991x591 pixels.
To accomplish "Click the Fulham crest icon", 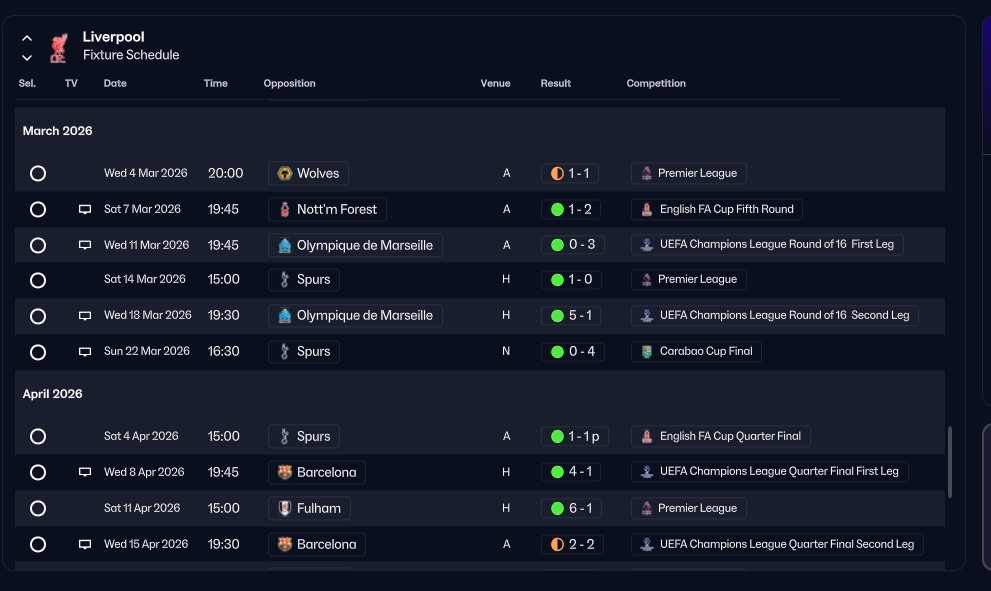I will pyautogui.click(x=285, y=508).
